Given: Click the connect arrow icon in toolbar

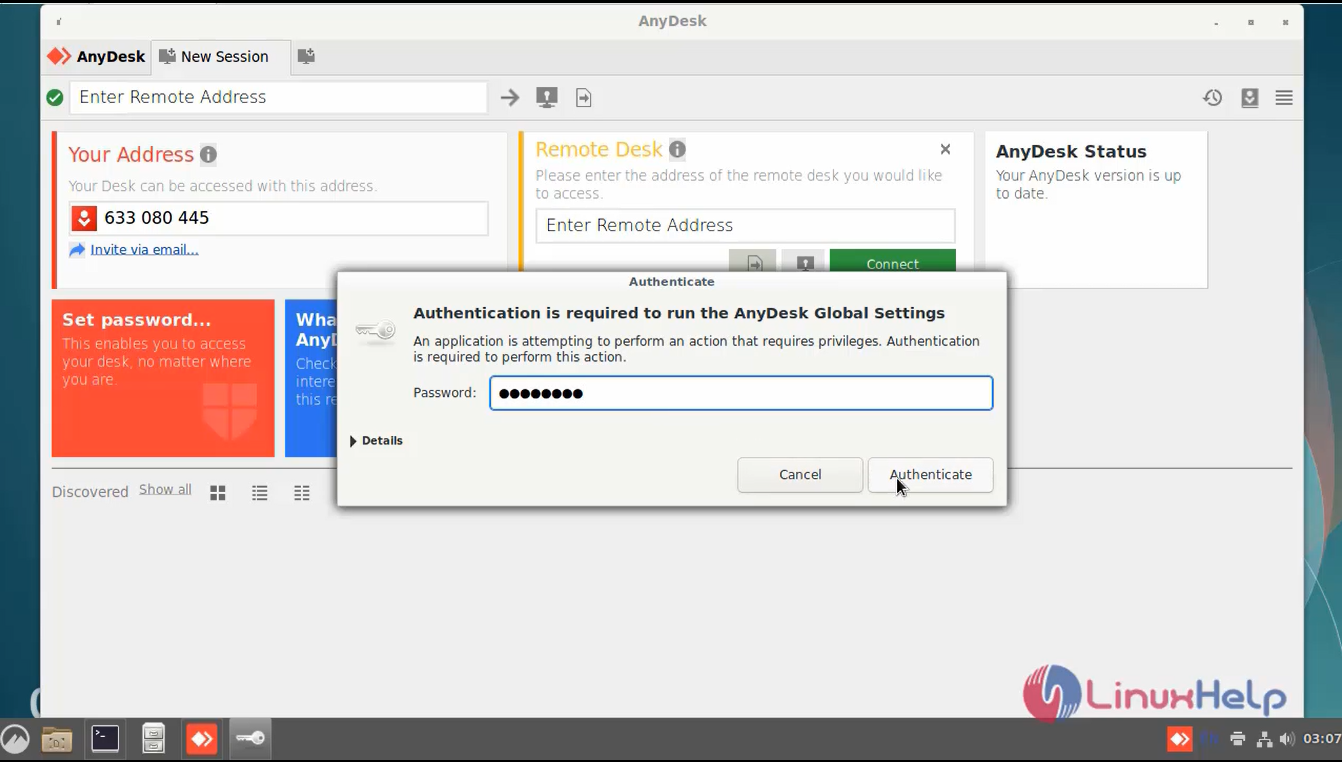Looking at the screenshot, I should (510, 97).
